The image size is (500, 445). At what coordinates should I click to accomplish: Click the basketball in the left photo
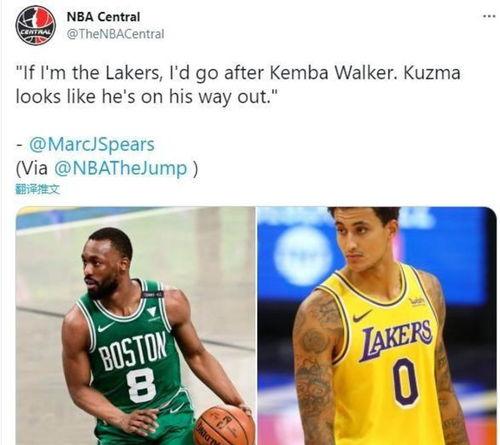point(224,426)
